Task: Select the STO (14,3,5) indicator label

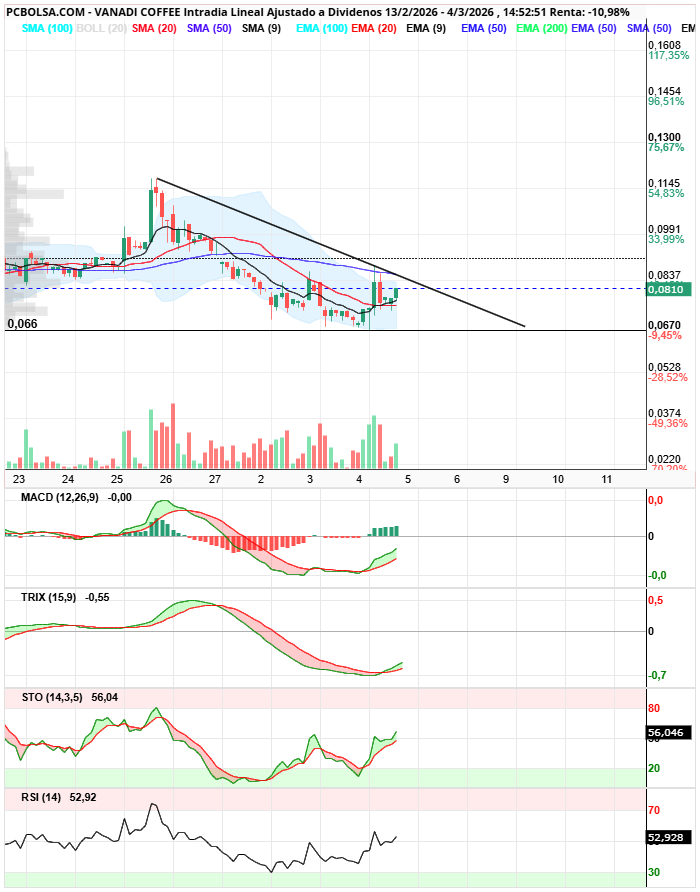Action: (x=51, y=697)
